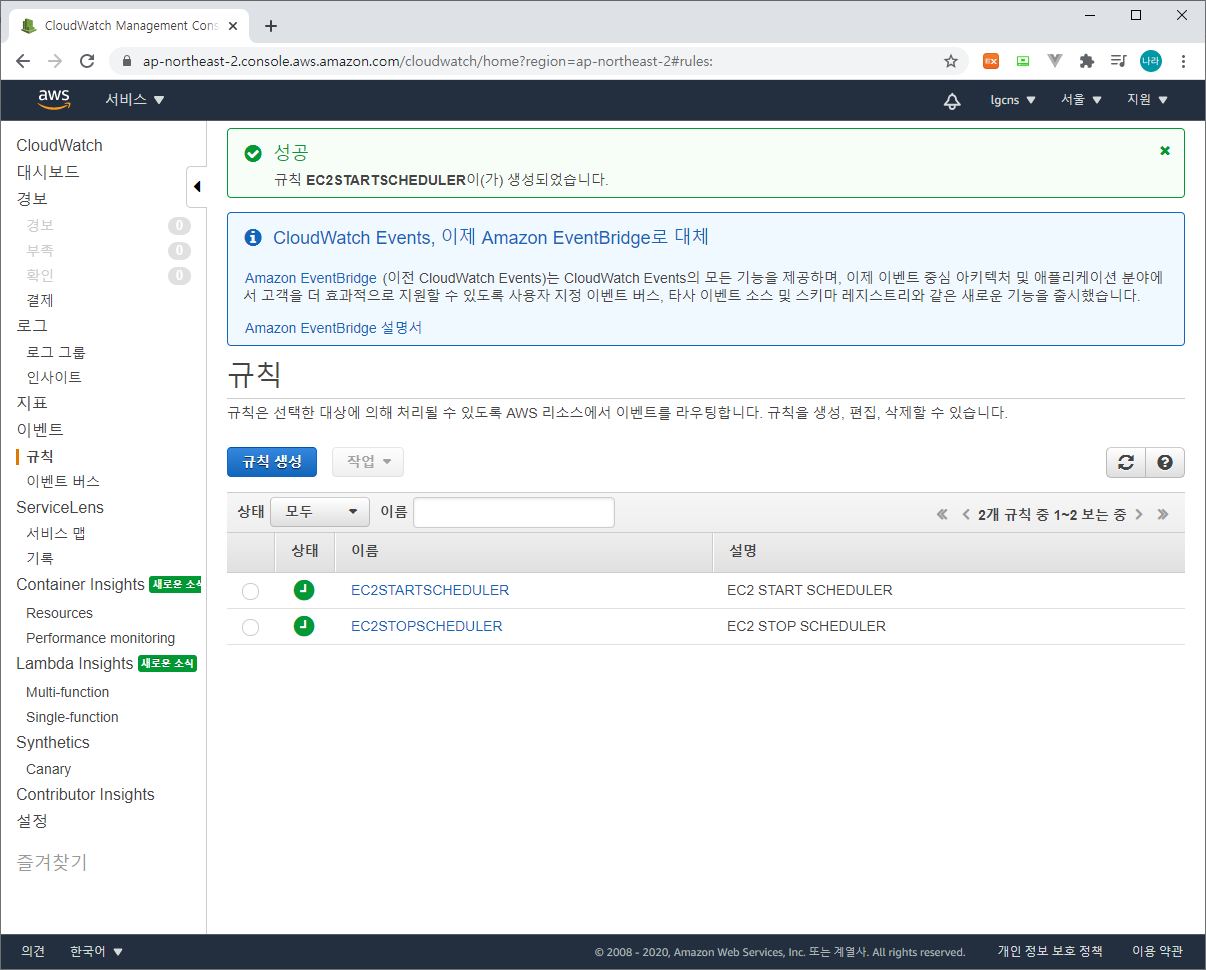Image resolution: width=1206 pixels, height=970 pixels.
Task: Click the 규칙 생성 button
Action: (x=272, y=462)
